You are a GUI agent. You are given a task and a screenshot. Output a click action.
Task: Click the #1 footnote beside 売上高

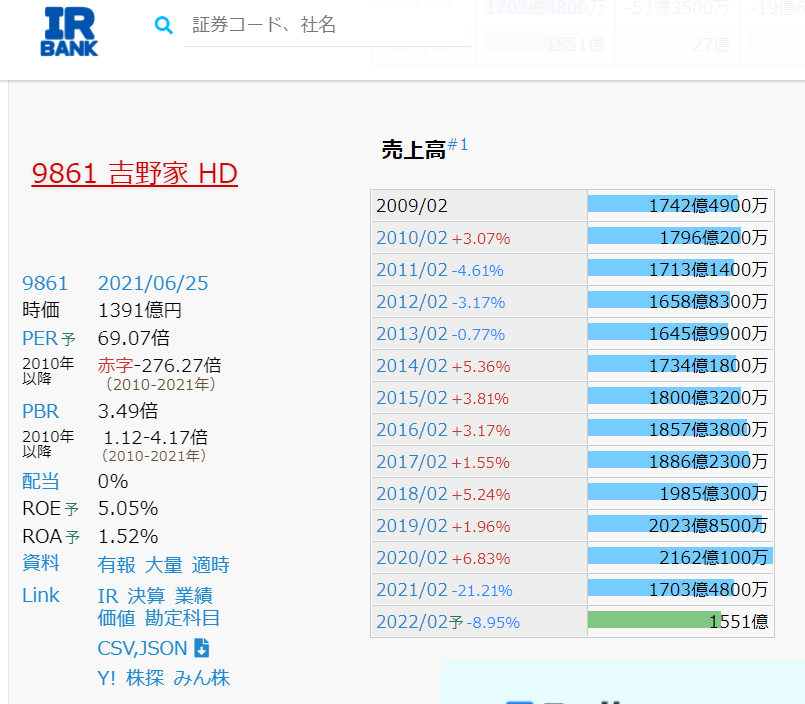point(457,144)
